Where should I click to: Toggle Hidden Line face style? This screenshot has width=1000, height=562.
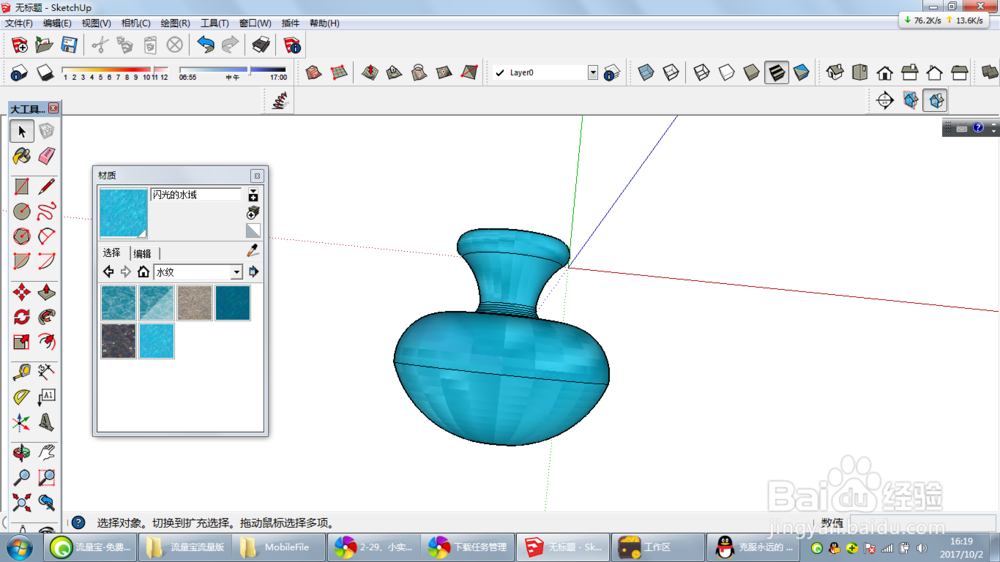[726, 73]
